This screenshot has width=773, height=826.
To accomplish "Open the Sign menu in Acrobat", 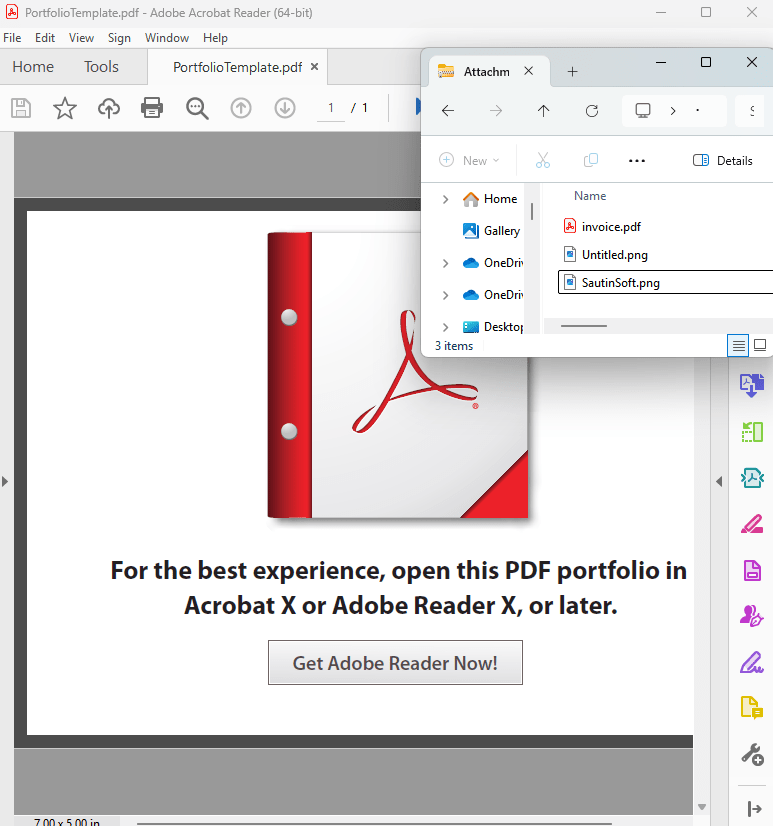I will tap(119, 38).
